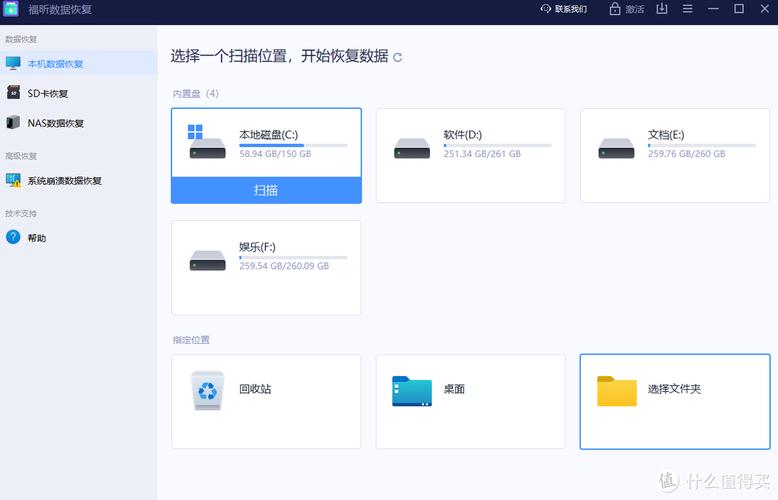
Task: Click the yellow folder icon
Action: [x=617, y=391]
